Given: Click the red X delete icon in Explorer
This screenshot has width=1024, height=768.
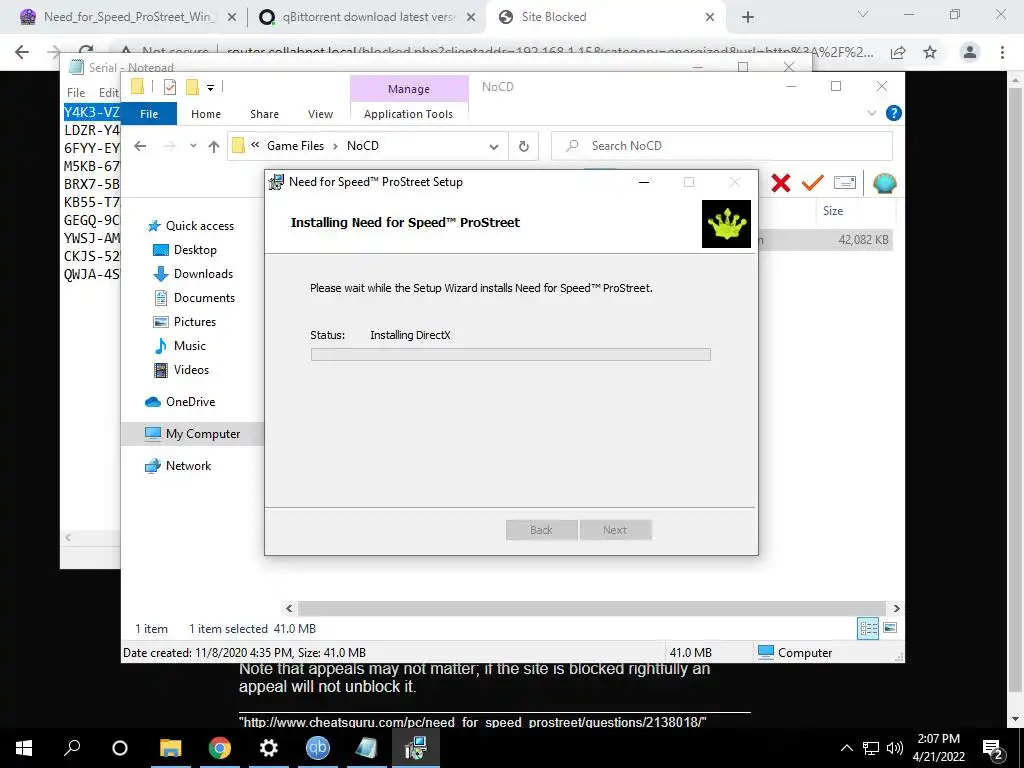Looking at the screenshot, I should (x=780, y=183).
